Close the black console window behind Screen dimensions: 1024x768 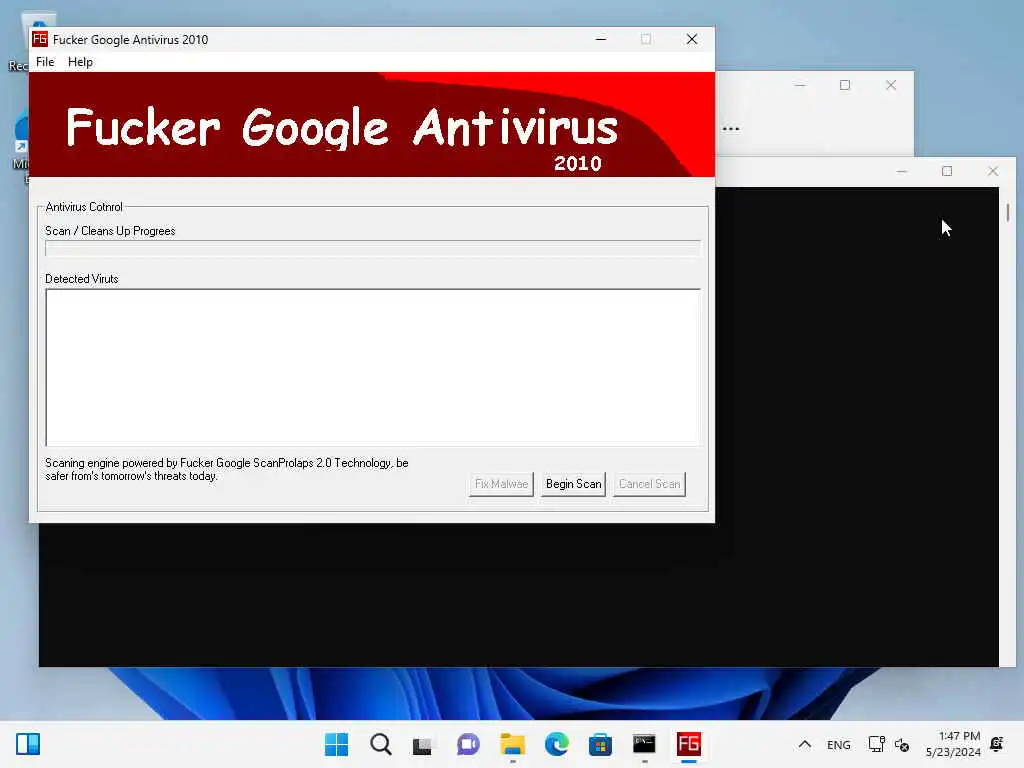993,171
